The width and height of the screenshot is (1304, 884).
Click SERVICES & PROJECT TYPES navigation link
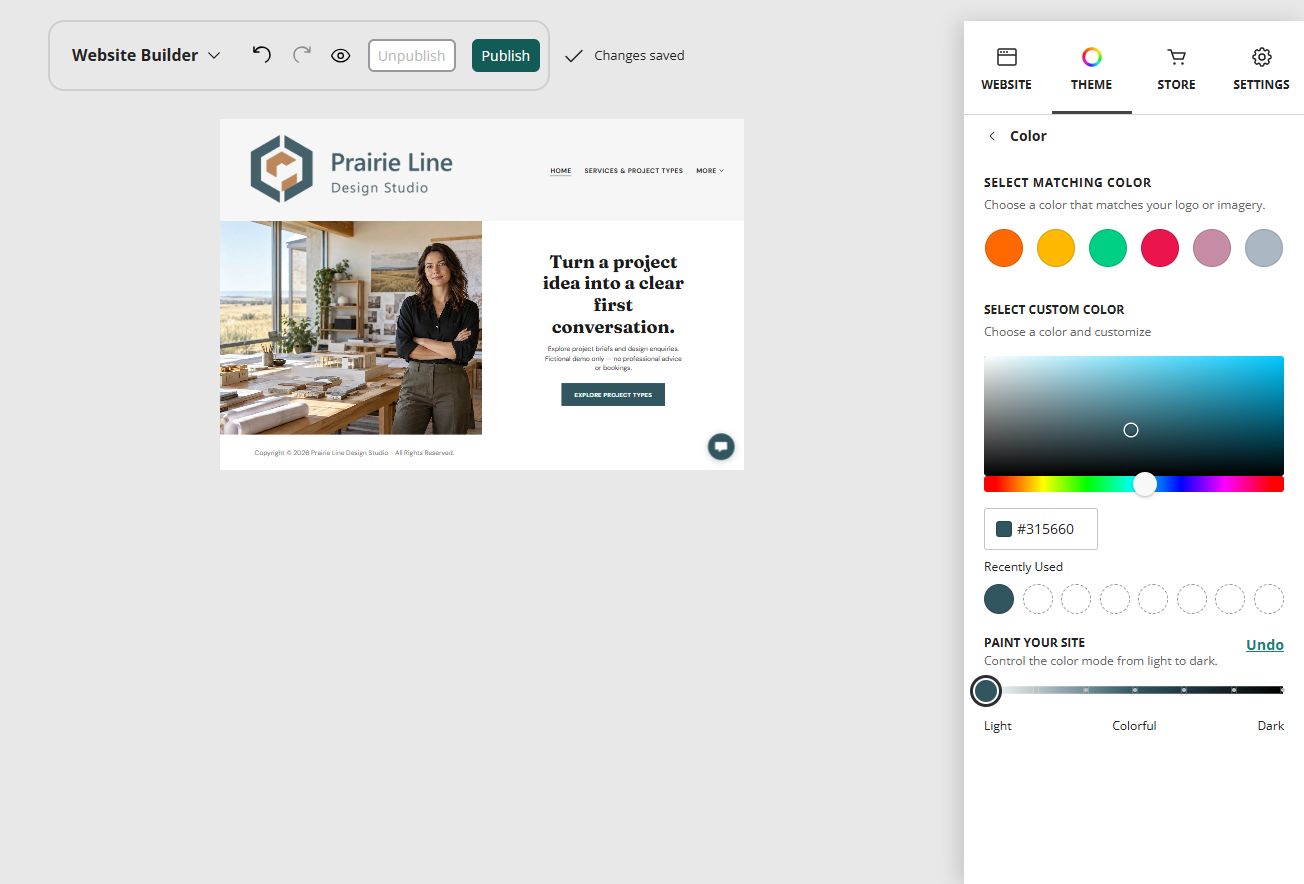[634, 171]
